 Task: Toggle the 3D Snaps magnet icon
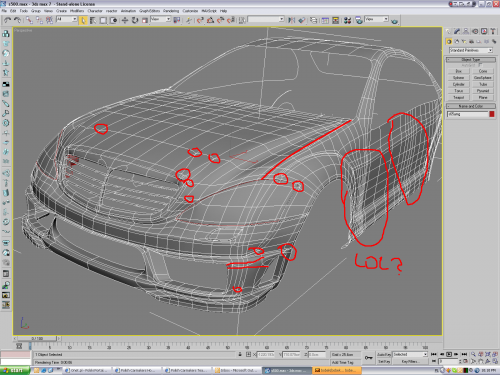[200, 20]
